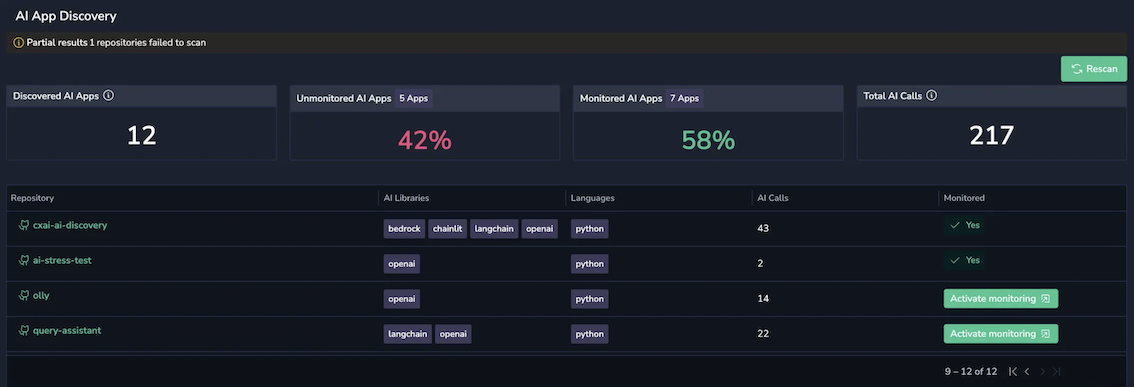
Task: Open the query-assistant repository link
Action: pyautogui.click(x=67, y=331)
